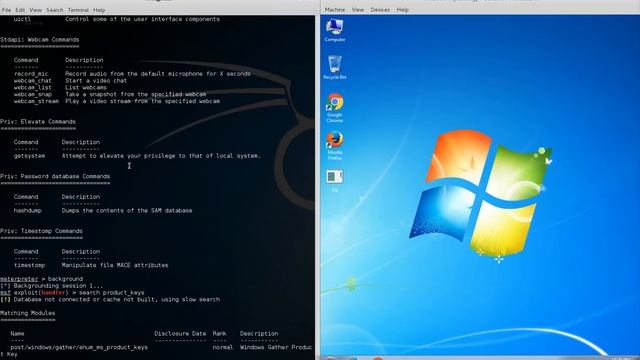Click the 'Start a video chat' description

(96, 81)
